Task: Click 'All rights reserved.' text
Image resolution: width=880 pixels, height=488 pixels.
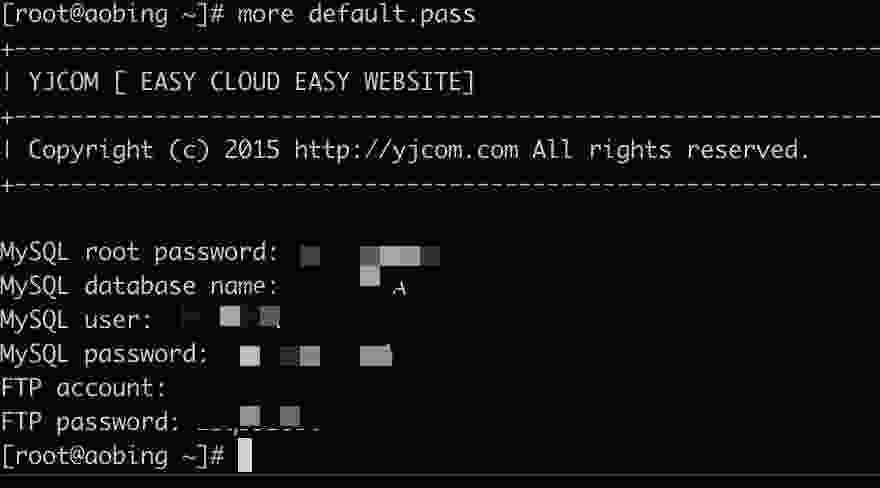Action: [671, 150]
